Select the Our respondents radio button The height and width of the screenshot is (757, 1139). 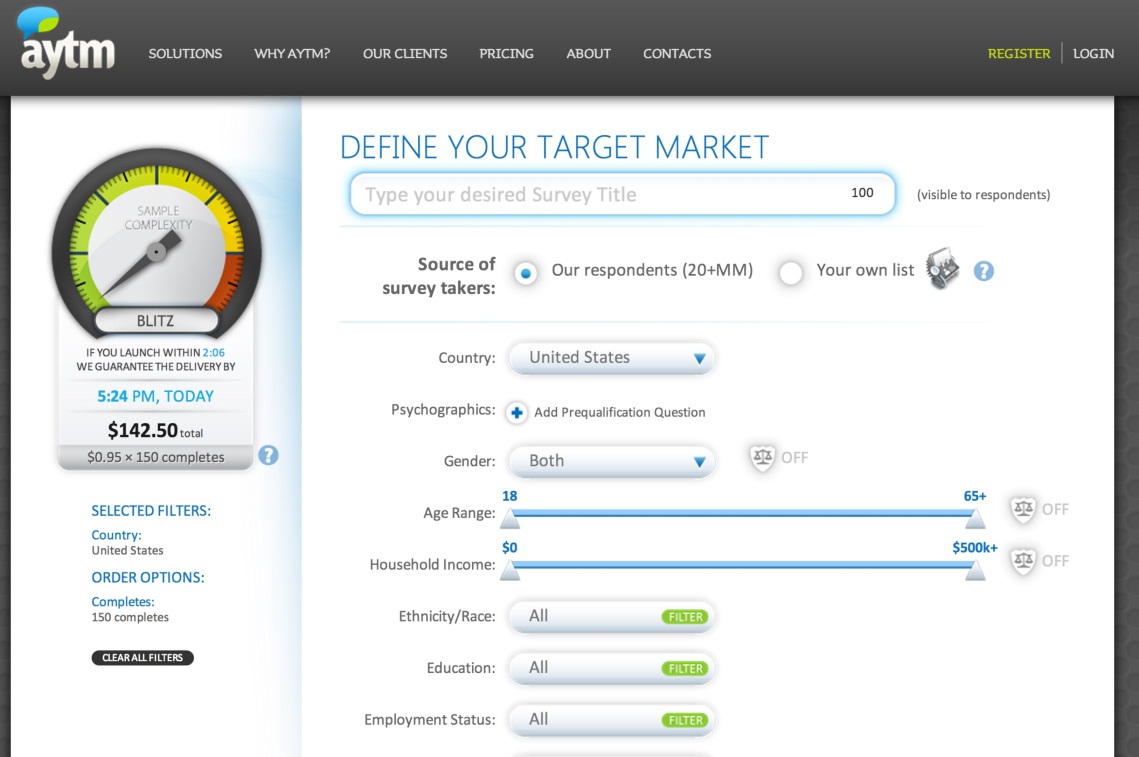526,272
